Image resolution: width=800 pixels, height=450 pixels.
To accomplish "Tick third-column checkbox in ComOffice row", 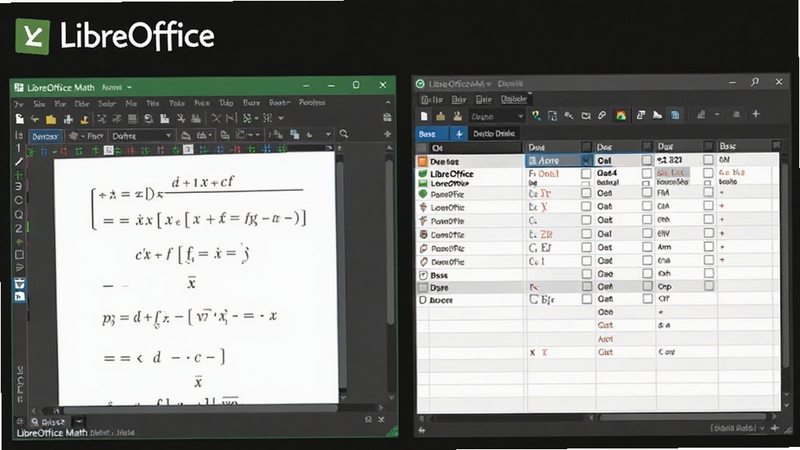I will tap(647, 233).
